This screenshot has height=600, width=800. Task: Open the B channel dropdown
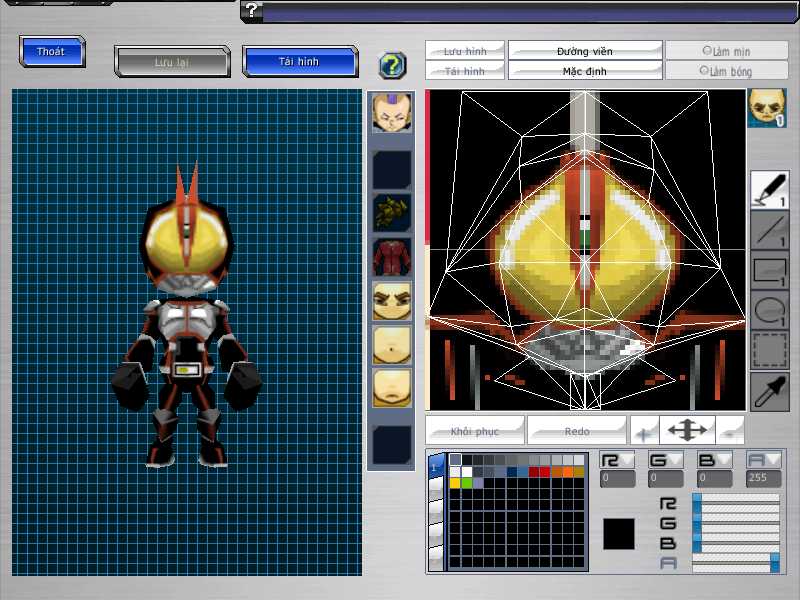[714, 460]
